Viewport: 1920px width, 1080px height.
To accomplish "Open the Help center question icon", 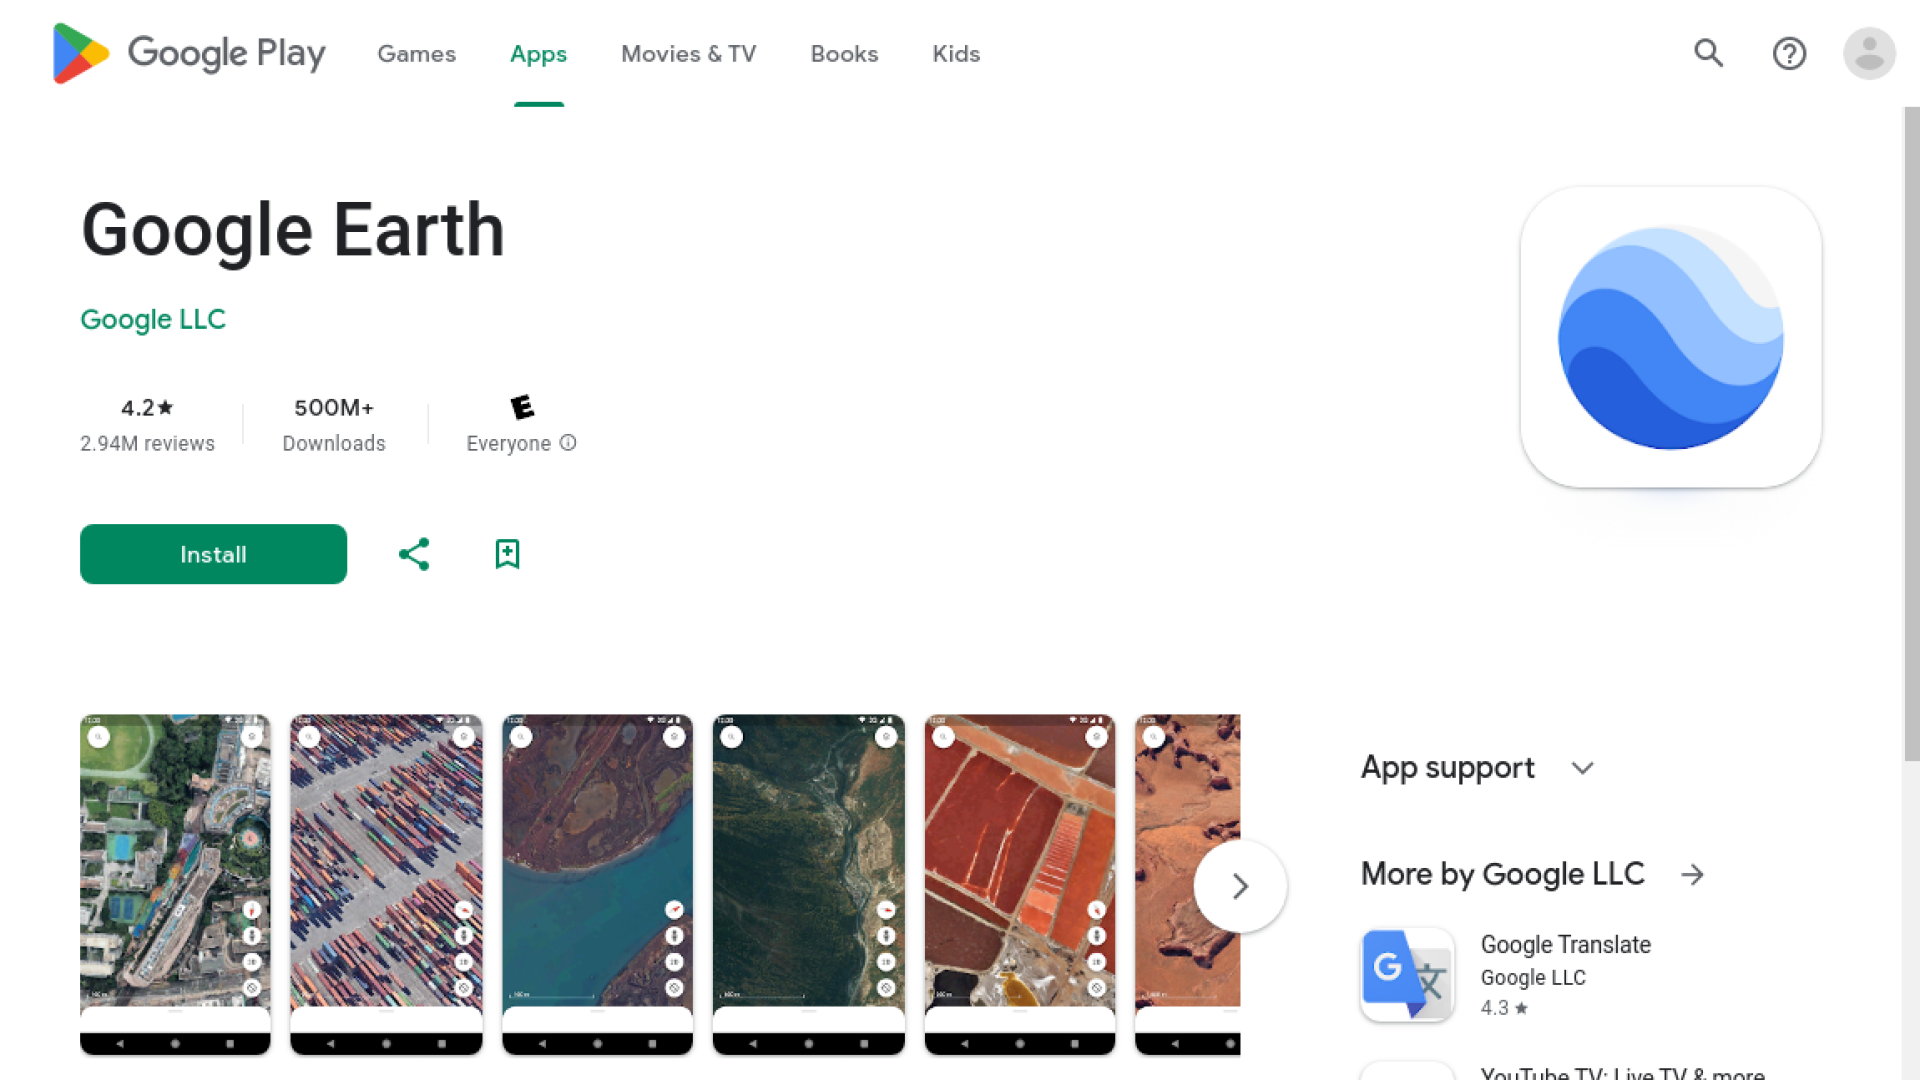I will [x=1789, y=53].
